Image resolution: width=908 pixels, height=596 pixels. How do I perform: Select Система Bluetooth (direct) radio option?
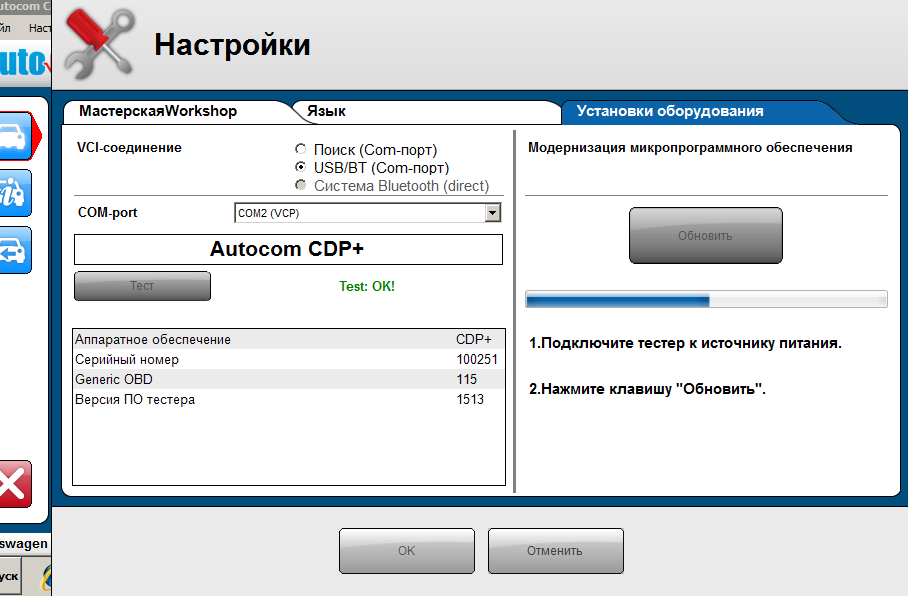click(301, 185)
